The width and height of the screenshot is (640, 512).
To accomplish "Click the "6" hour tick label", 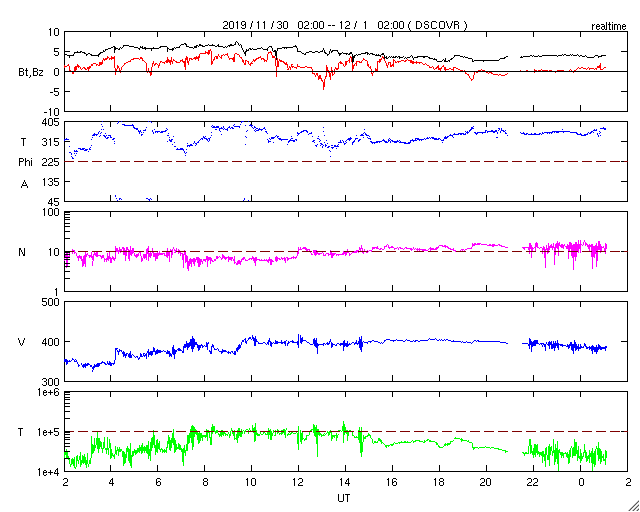I will (x=158, y=483).
